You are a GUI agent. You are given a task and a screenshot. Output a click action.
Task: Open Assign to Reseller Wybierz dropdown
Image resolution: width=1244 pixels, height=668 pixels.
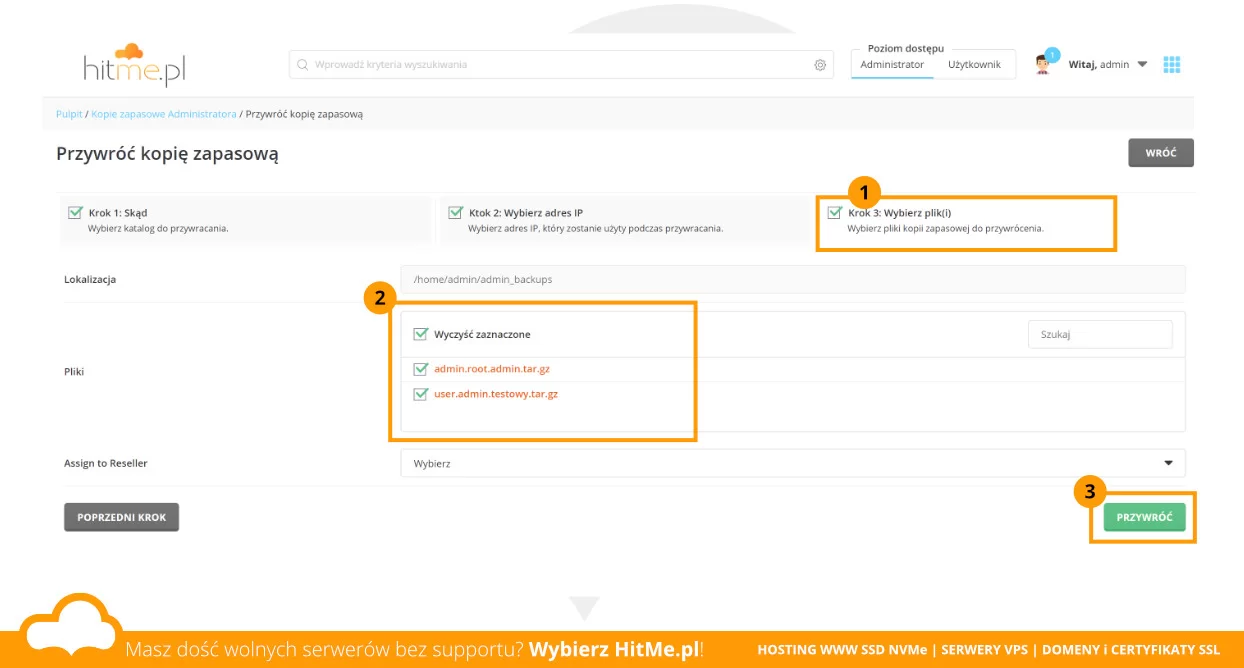[792, 463]
